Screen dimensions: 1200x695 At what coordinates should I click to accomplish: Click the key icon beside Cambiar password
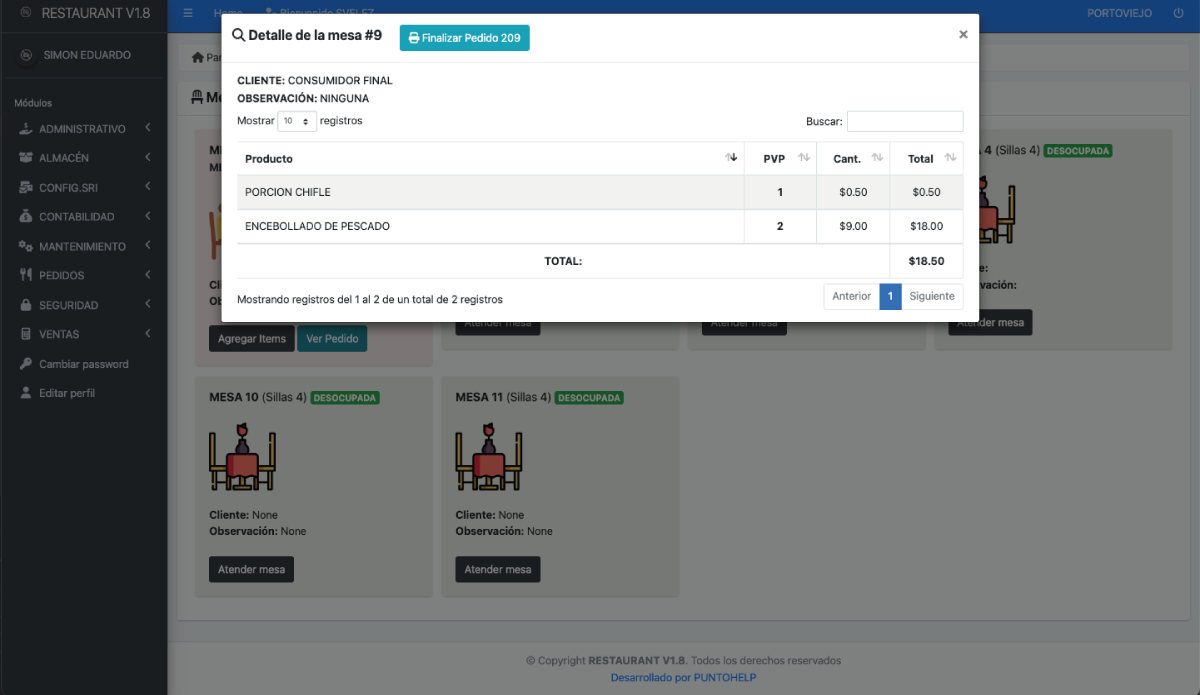point(26,364)
